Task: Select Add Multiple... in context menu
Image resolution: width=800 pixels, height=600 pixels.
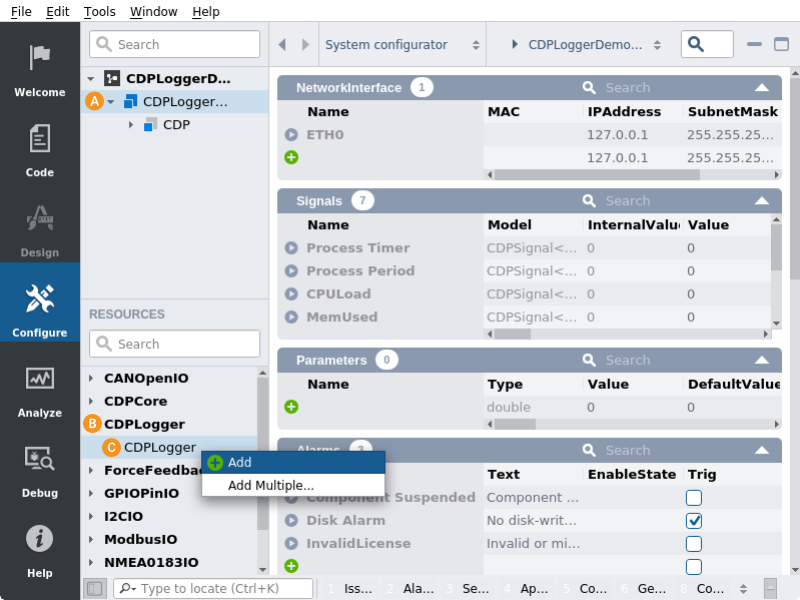Action: pos(271,485)
